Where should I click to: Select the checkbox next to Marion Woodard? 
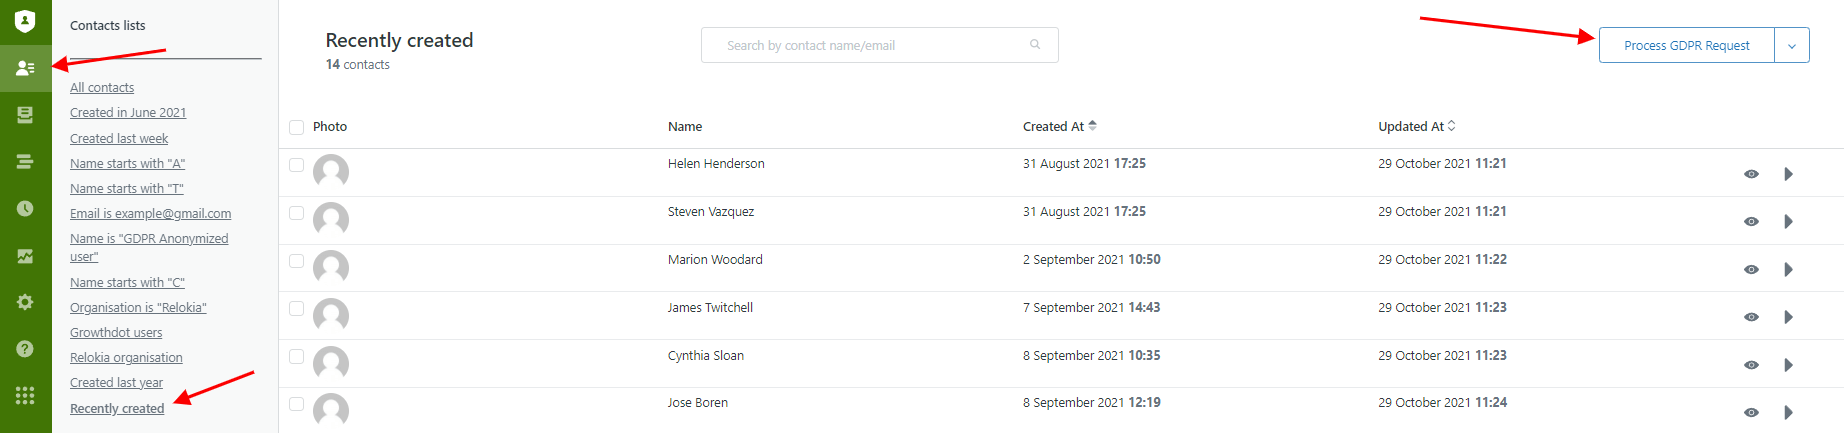click(x=296, y=261)
